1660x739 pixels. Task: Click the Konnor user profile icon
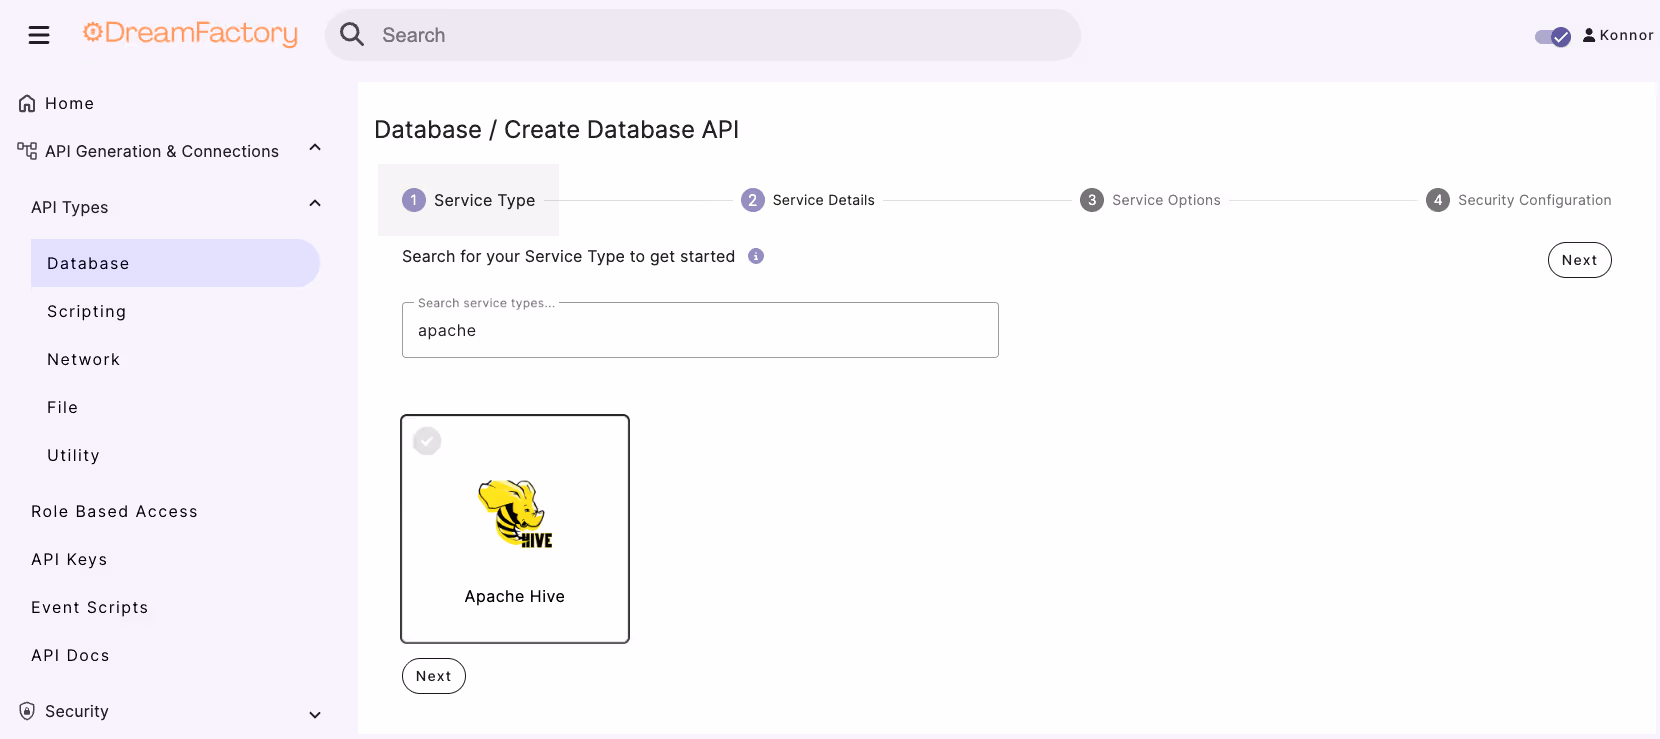click(x=1589, y=35)
